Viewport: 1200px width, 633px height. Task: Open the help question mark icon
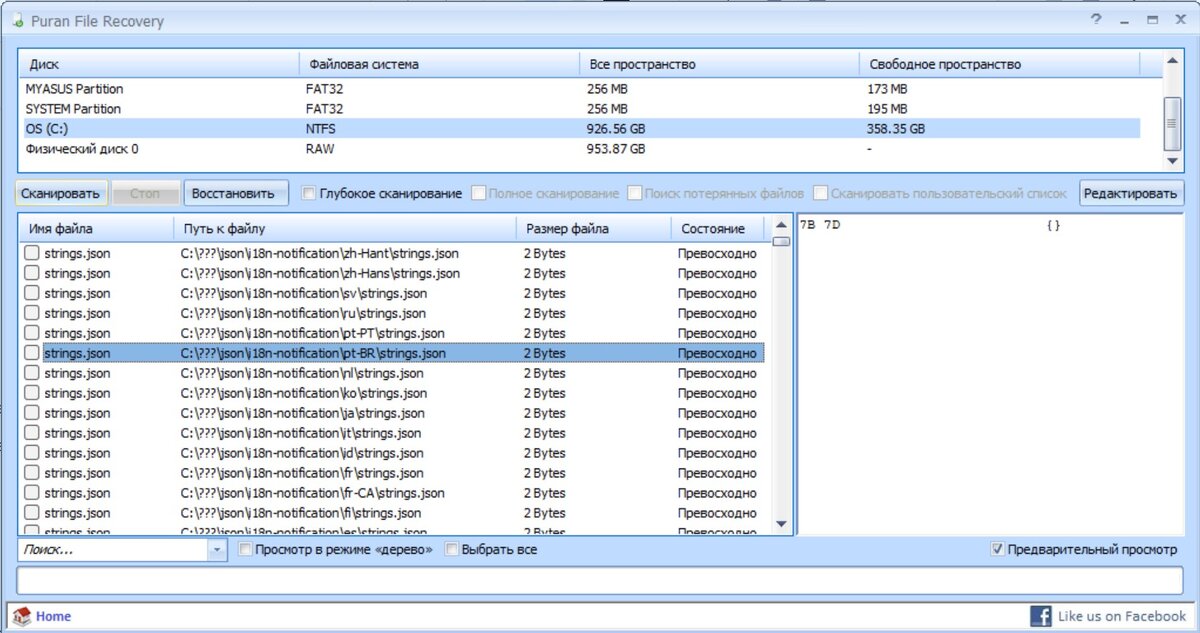tap(1097, 20)
